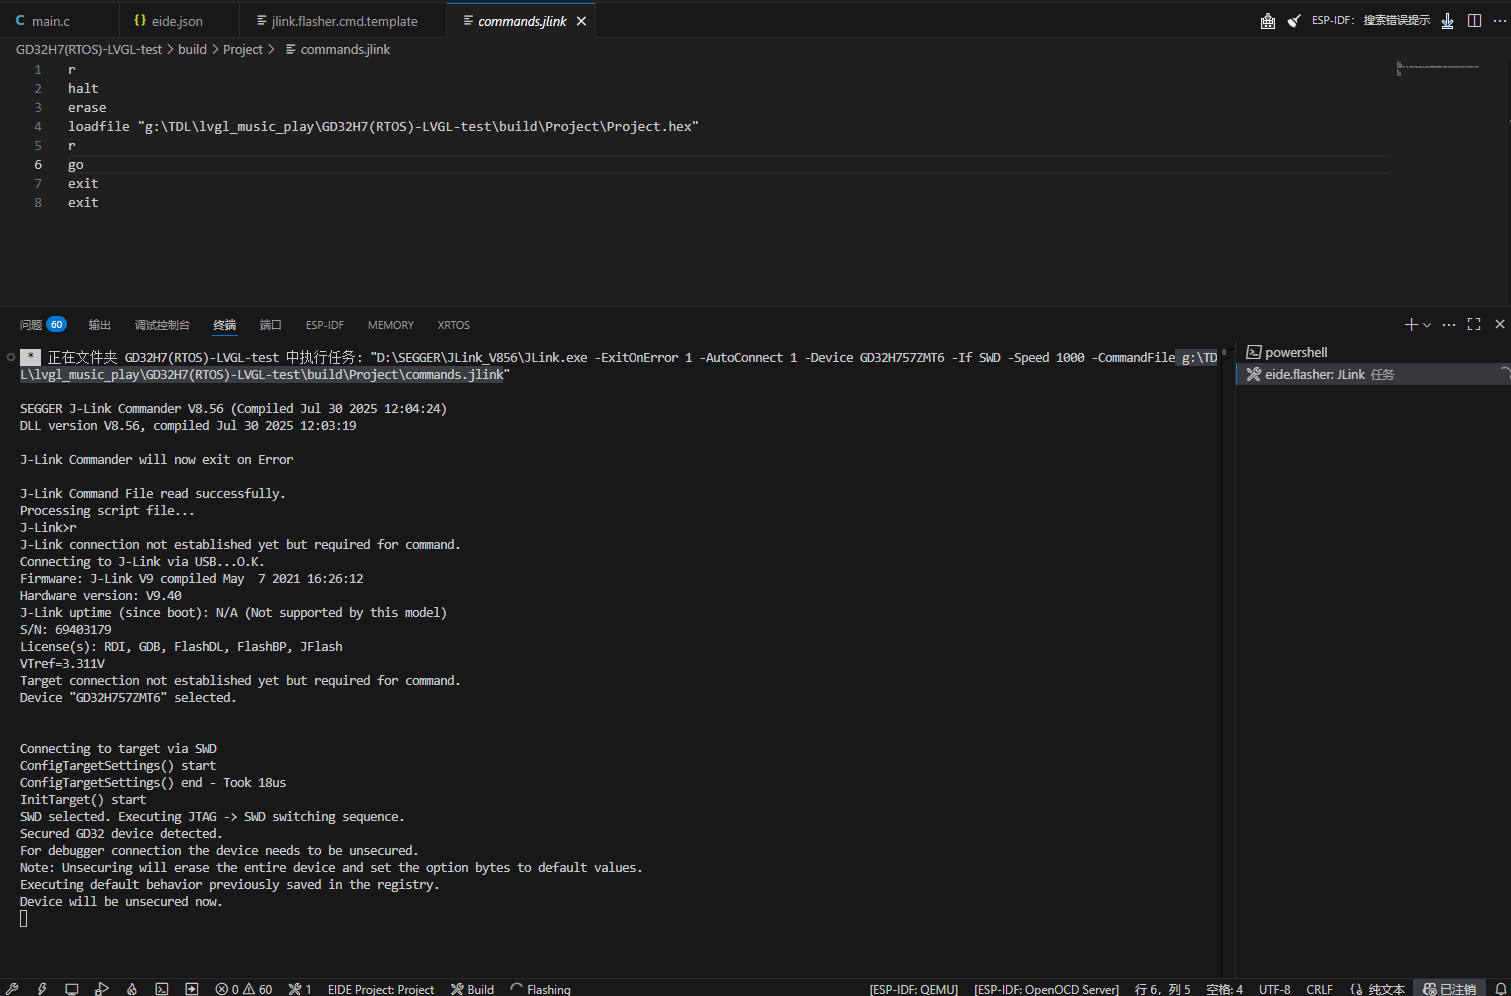Change file encoding via UTF-8

tap(1275, 989)
